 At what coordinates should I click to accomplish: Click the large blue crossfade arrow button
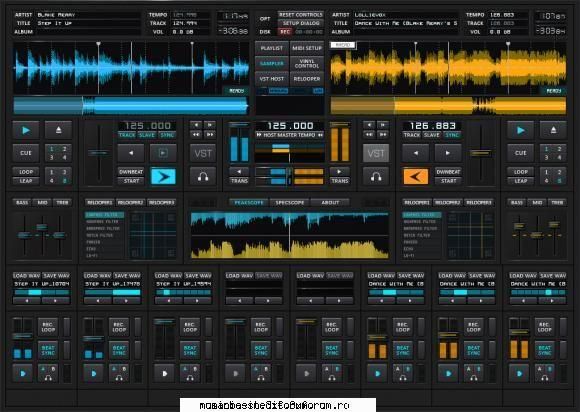[x=163, y=177]
